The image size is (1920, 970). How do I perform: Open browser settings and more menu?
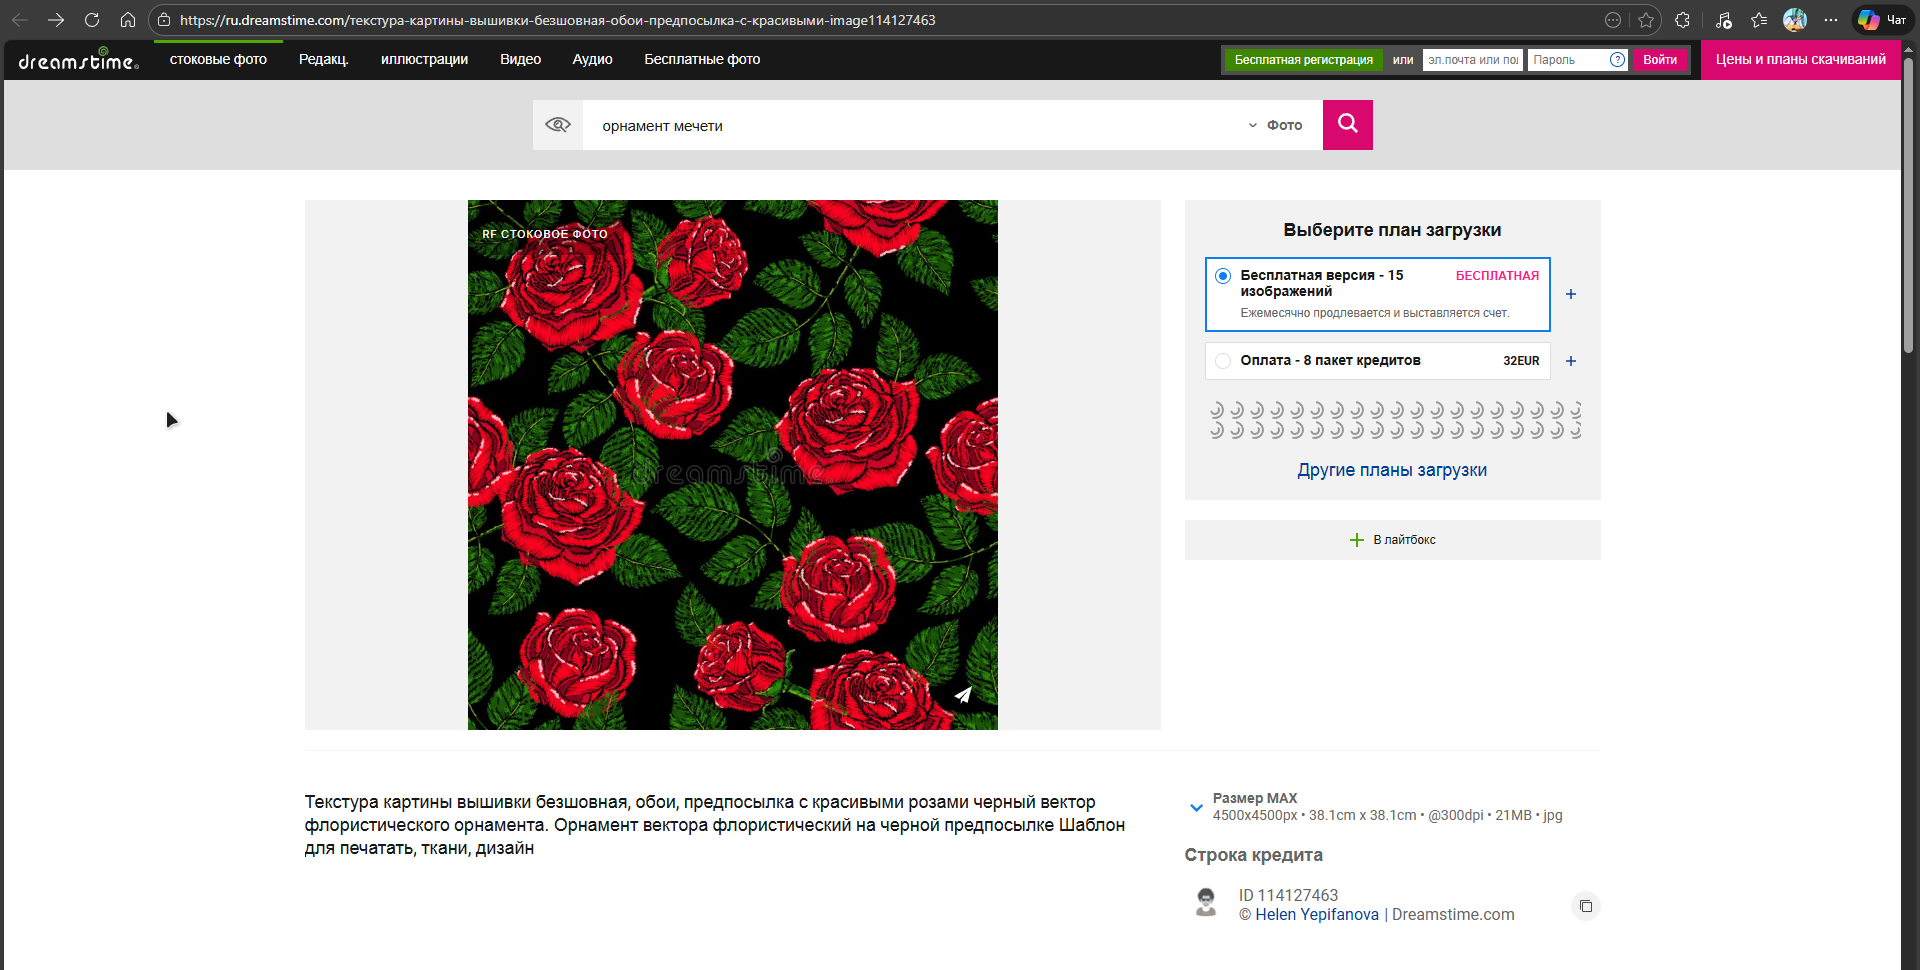[x=1831, y=20]
